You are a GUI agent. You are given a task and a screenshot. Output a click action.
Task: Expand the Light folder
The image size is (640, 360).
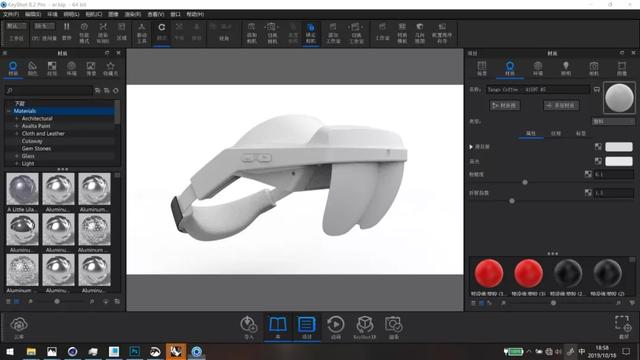click(x=17, y=163)
